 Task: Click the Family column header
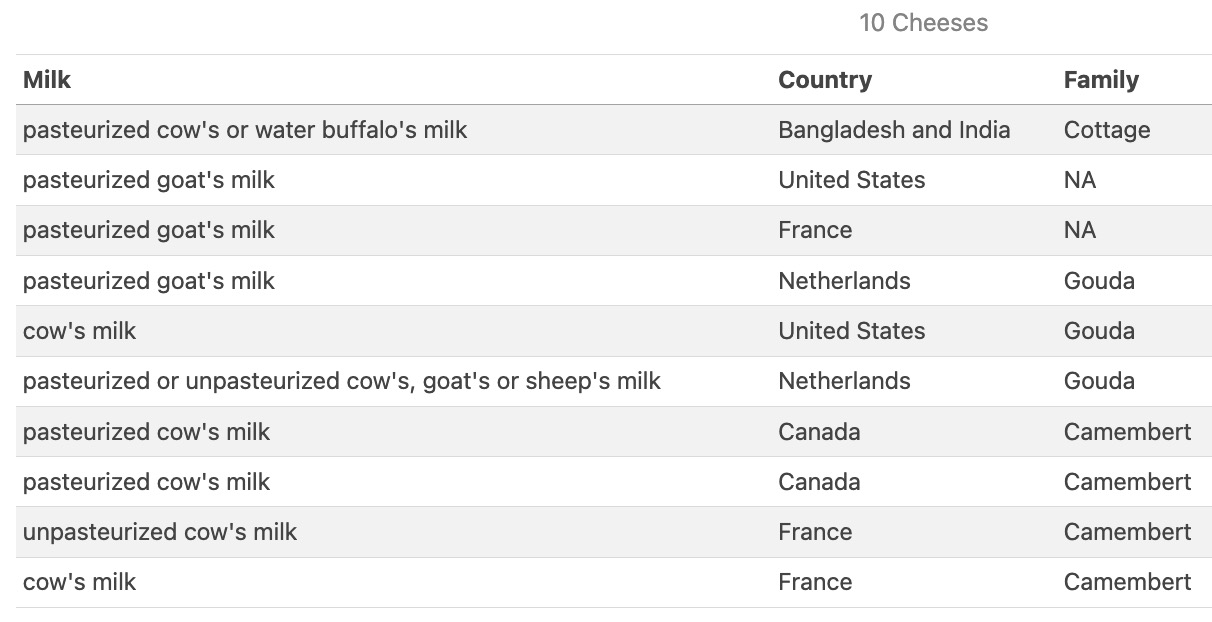click(x=1101, y=80)
